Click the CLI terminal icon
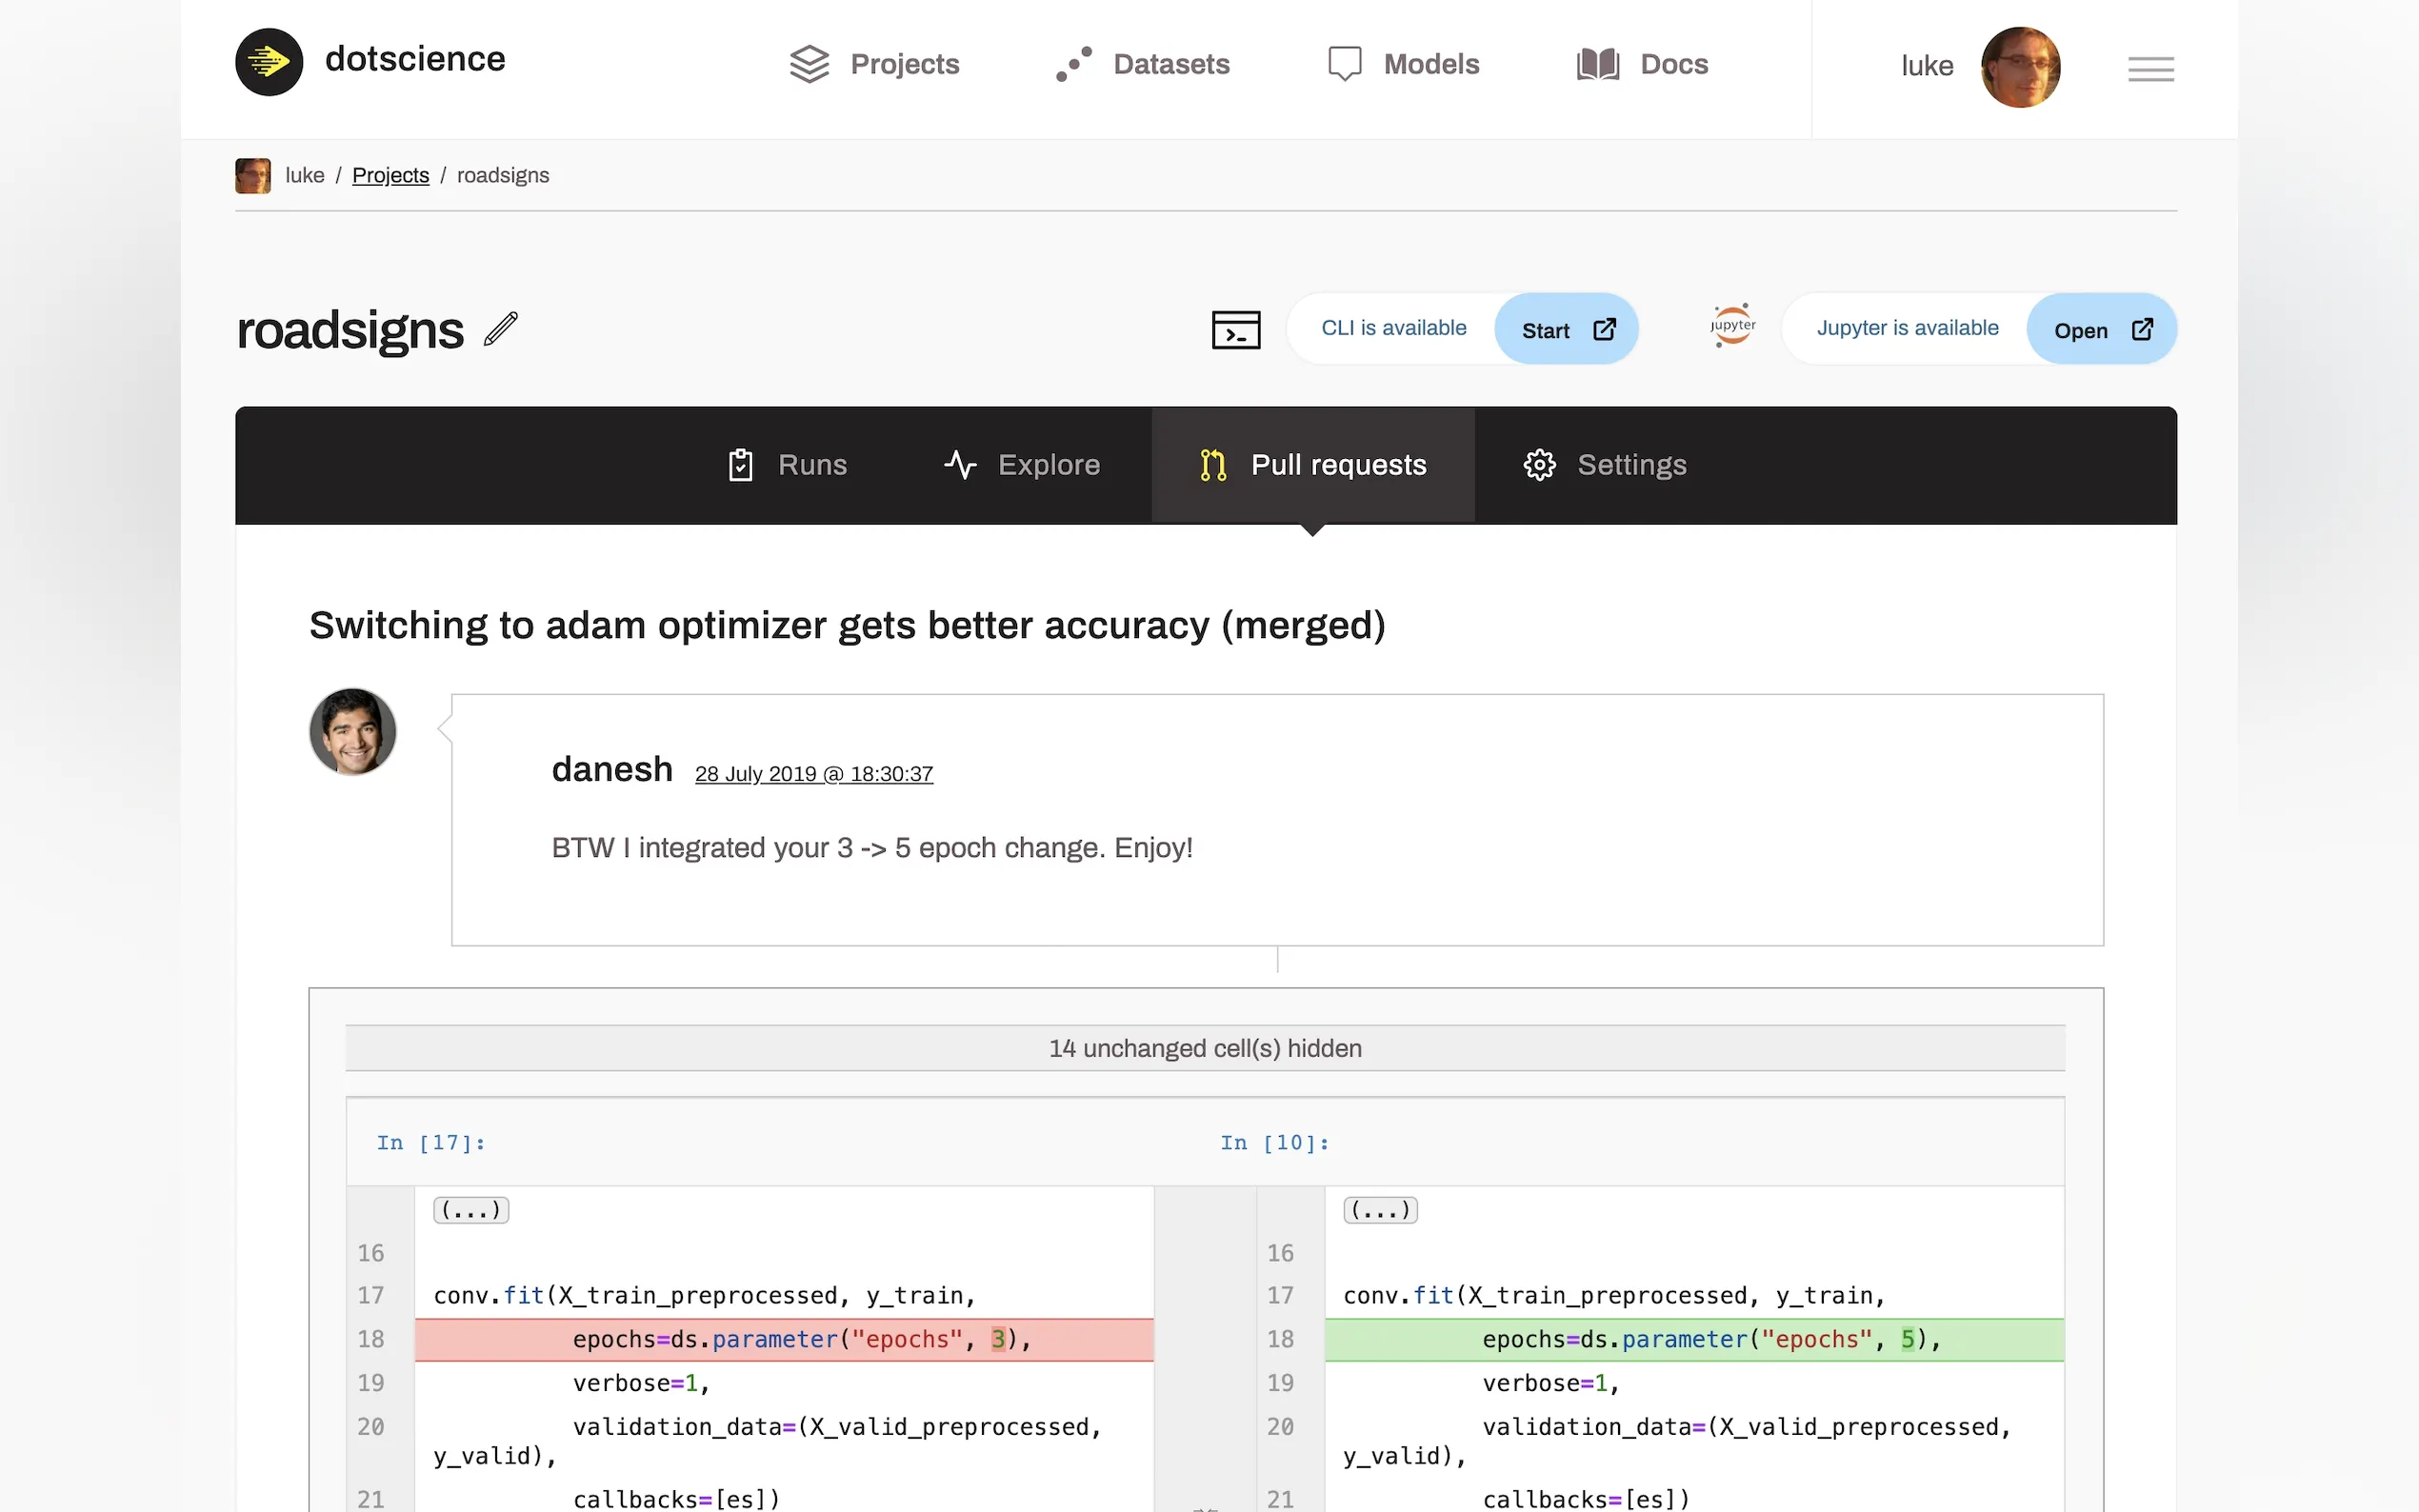Screen dimensions: 2419x1512 1235,329
